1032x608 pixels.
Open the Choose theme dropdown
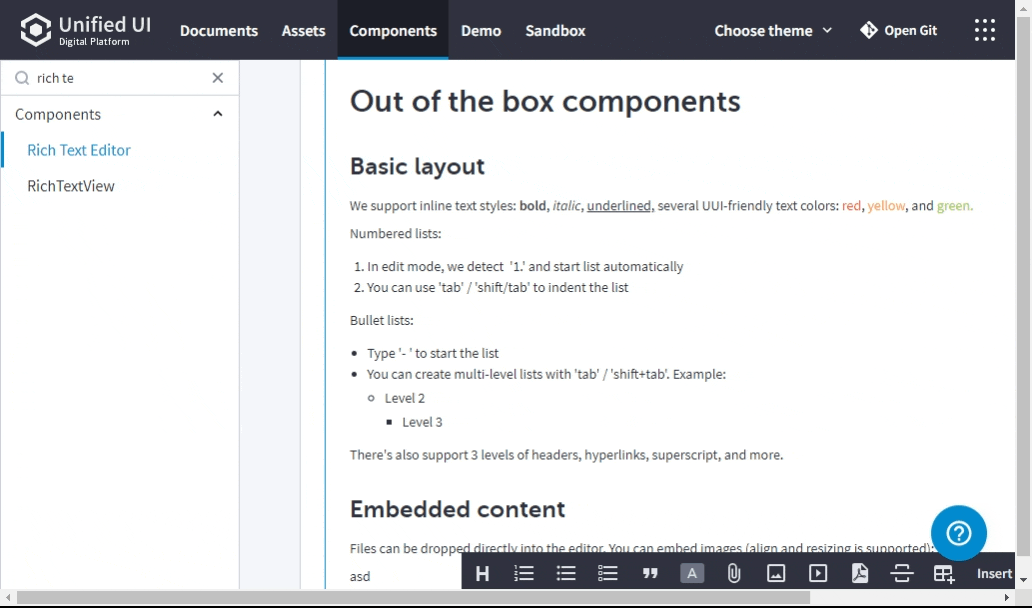pos(772,30)
